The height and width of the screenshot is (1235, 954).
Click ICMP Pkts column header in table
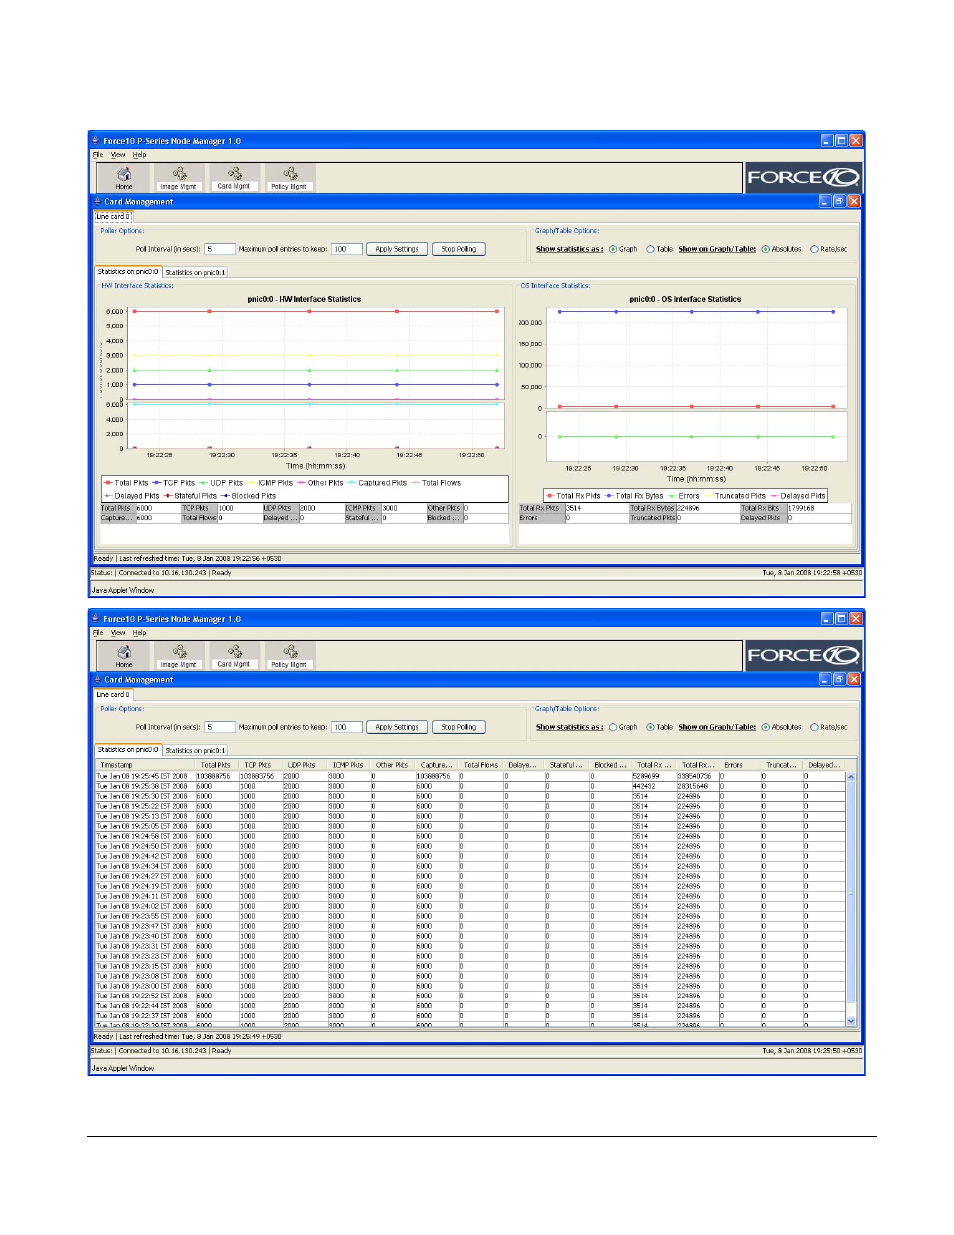[x=349, y=765]
